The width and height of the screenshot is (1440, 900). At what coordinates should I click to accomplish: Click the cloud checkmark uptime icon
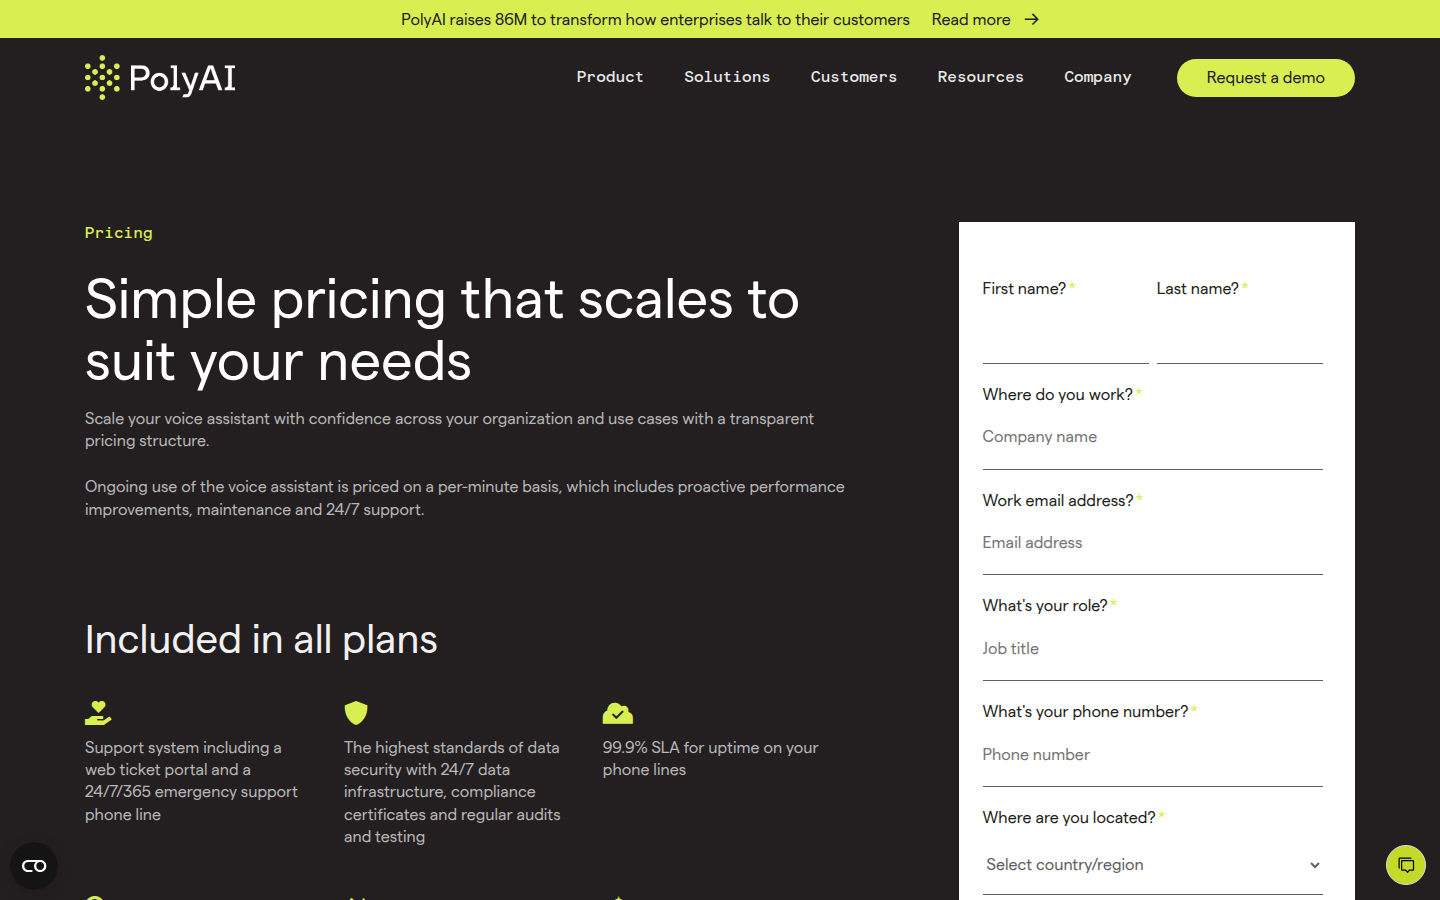tap(617, 713)
